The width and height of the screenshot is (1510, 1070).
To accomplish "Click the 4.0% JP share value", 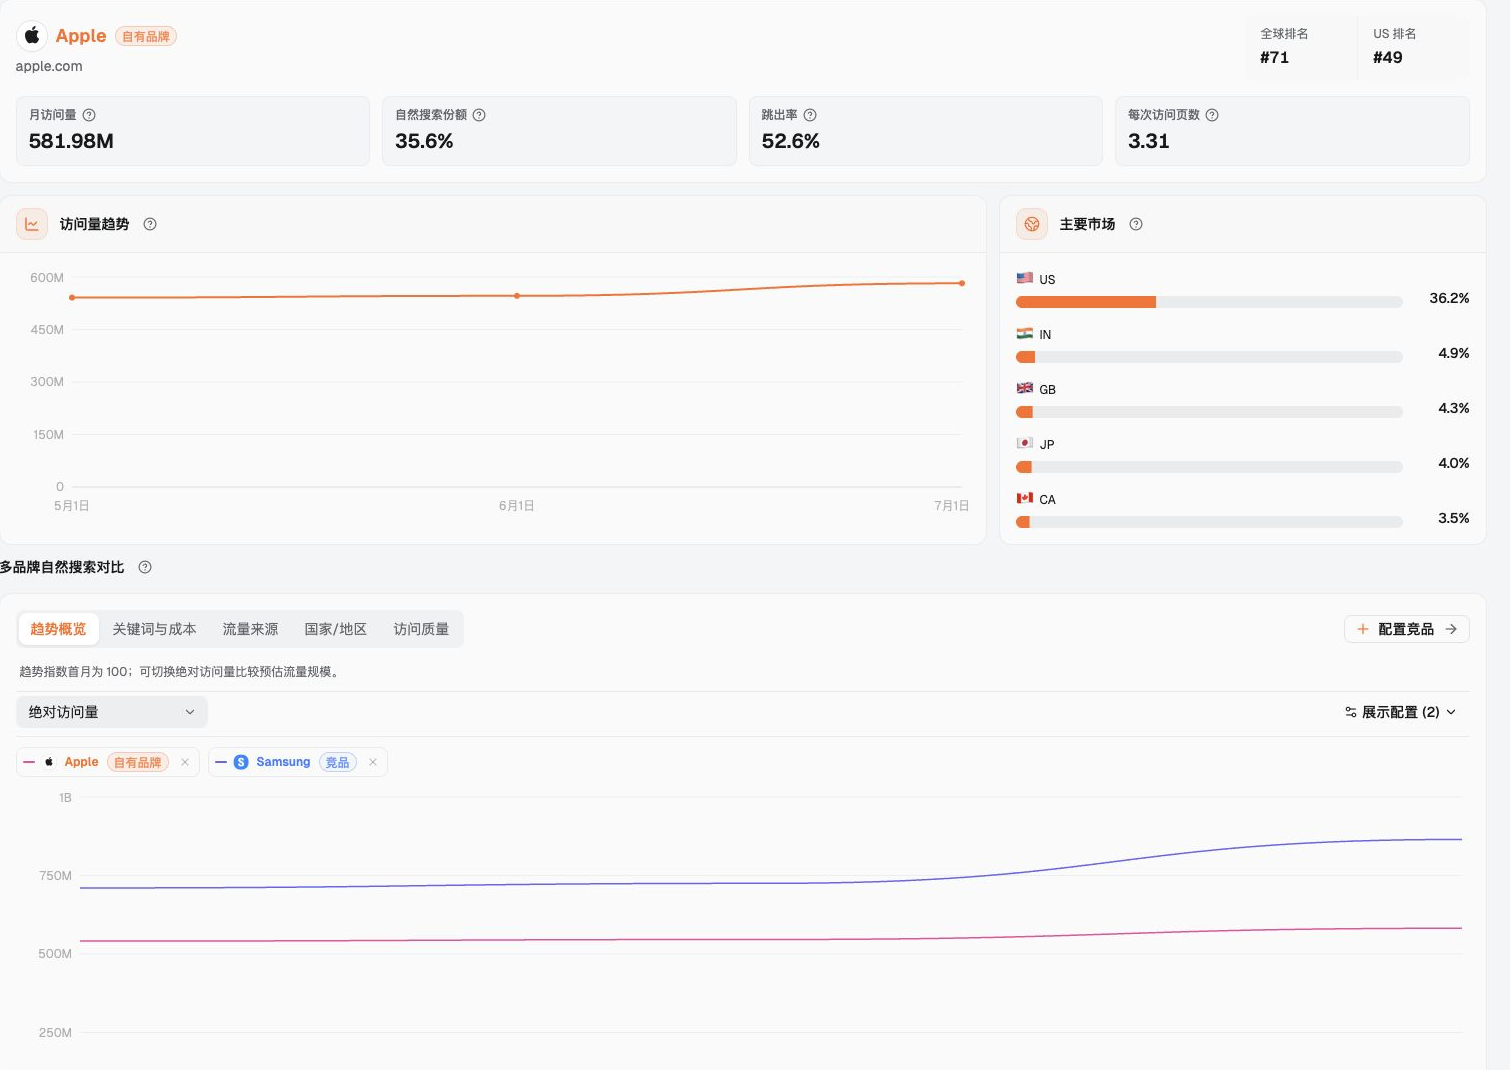I will click(x=1454, y=463).
